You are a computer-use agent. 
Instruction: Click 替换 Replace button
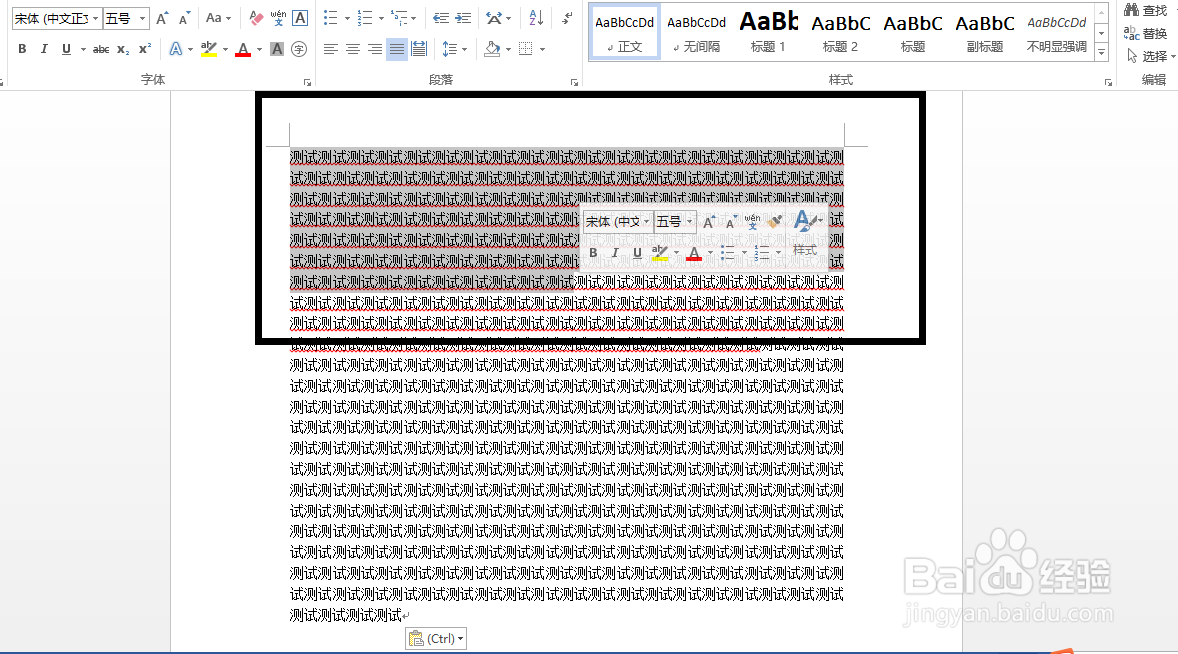1145,33
